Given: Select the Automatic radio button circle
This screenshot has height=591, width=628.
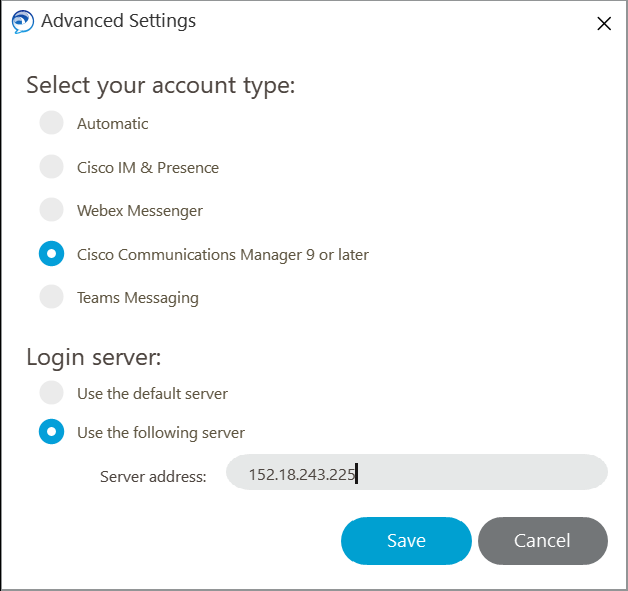Looking at the screenshot, I should [51, 123].
